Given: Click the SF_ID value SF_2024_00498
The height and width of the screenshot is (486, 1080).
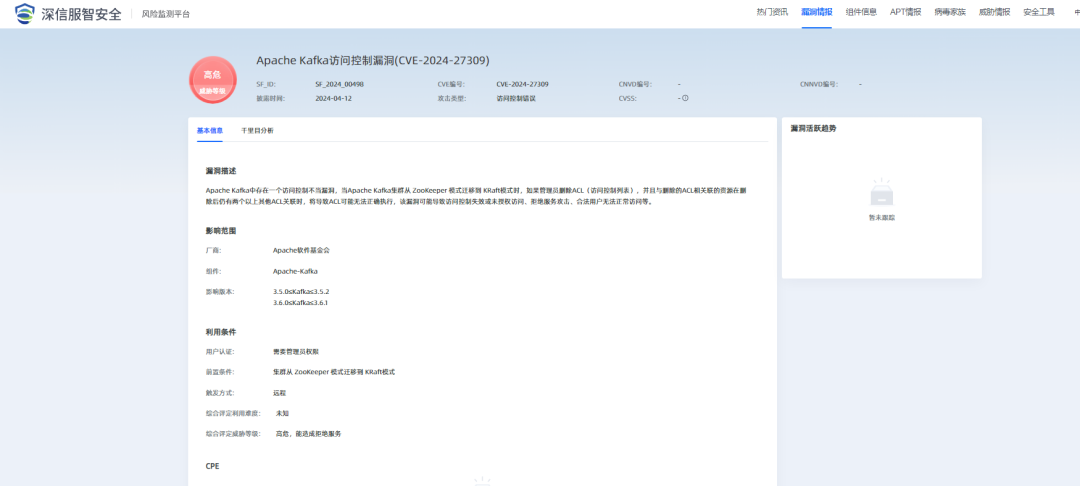Looking at the screenshot, I should (340, 84).
